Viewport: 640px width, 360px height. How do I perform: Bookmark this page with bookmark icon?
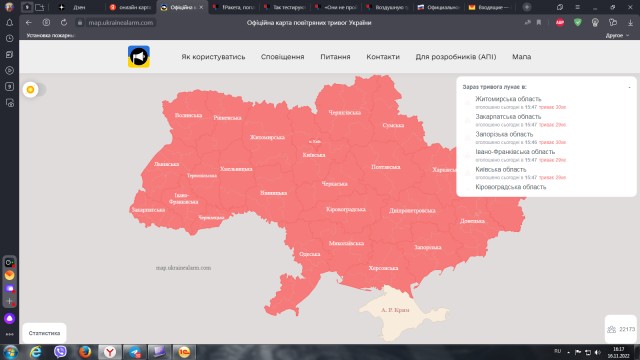[539, 23]
